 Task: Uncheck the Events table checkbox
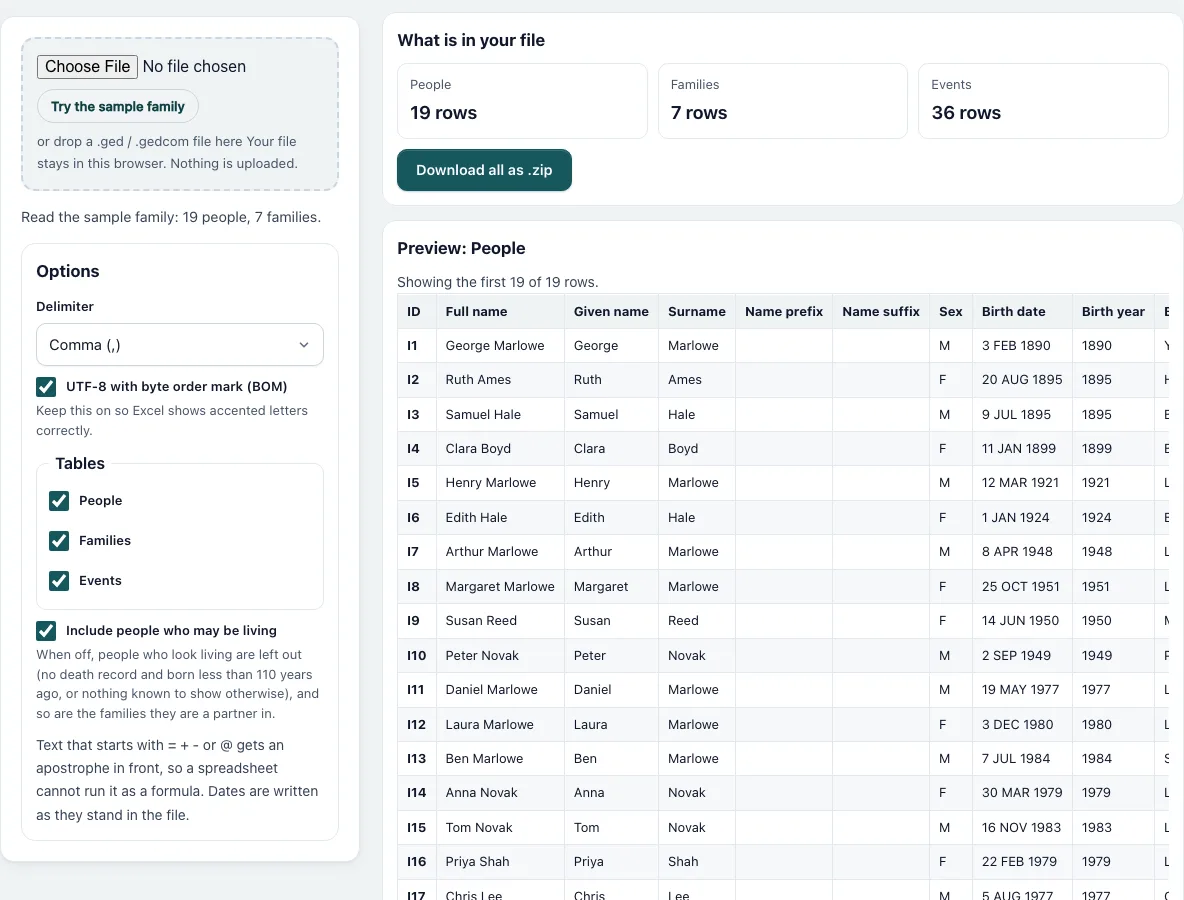(59, 581)
